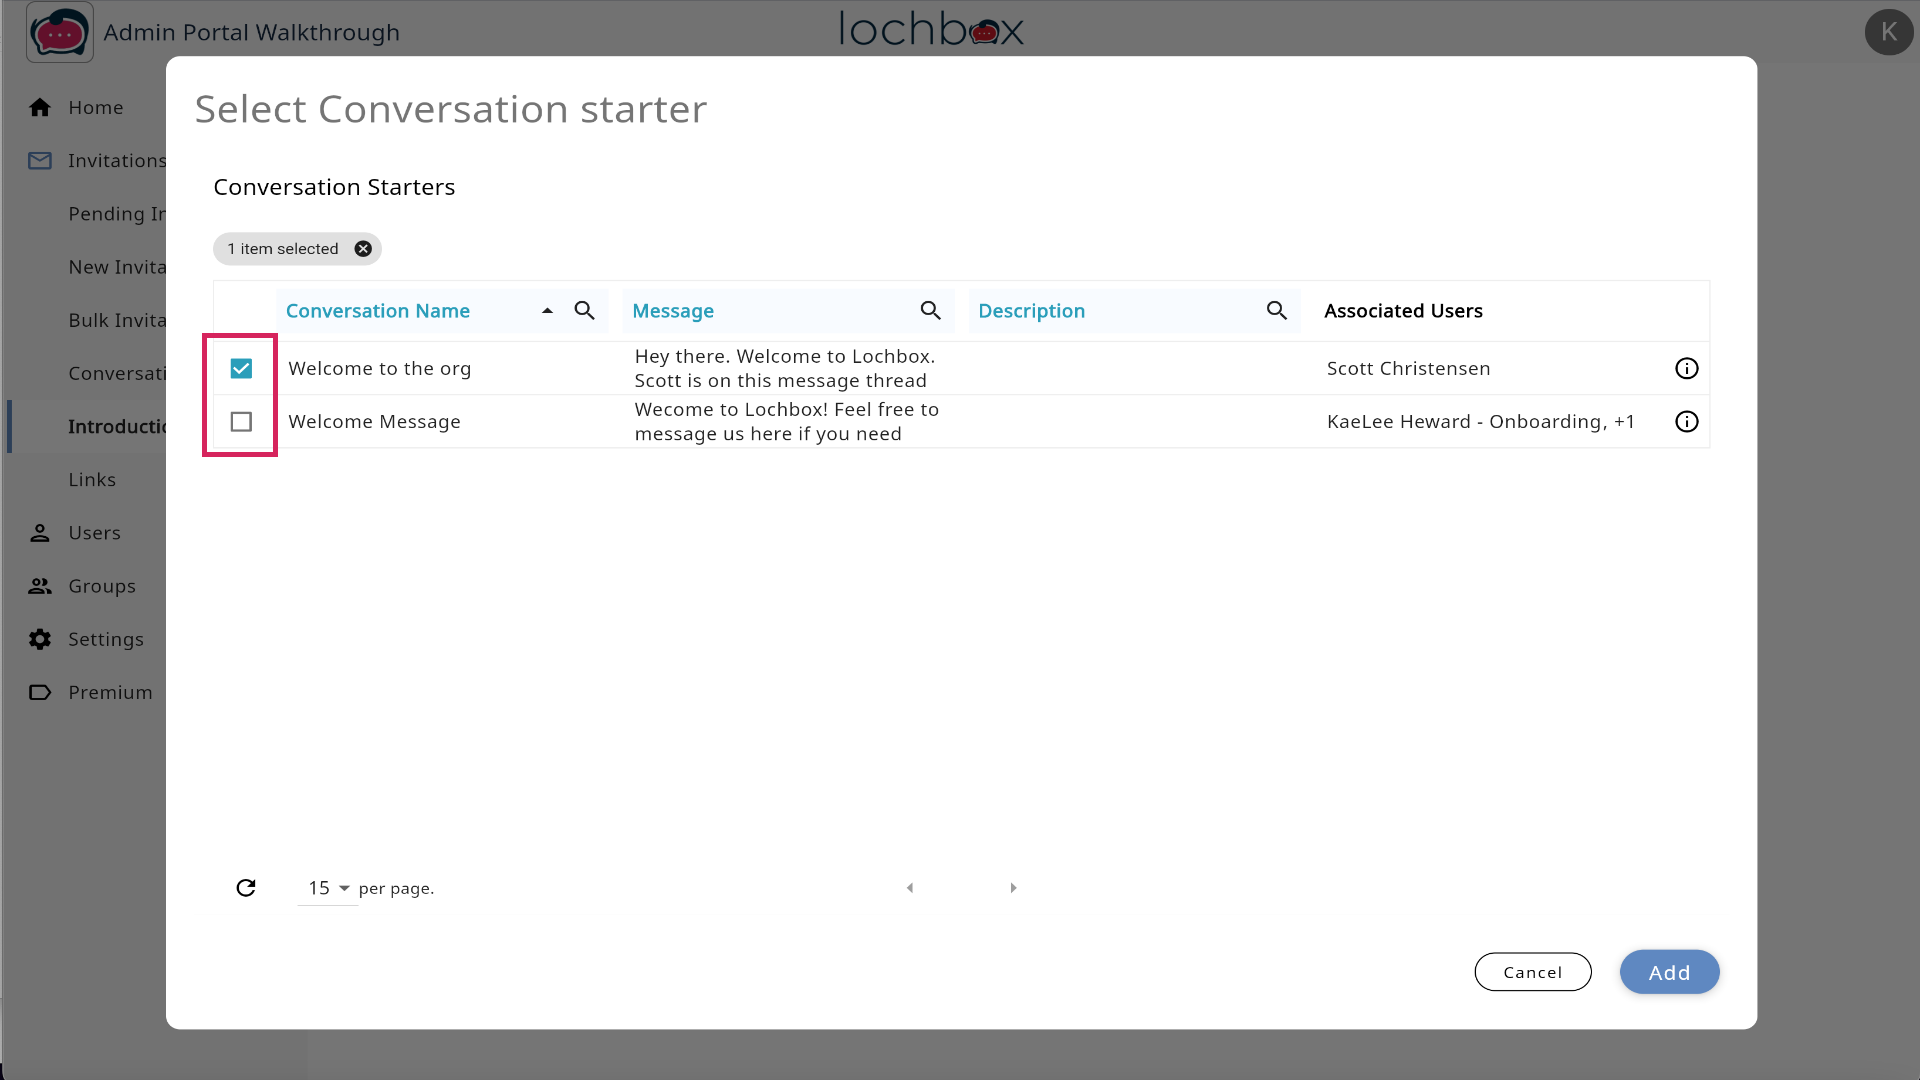Screen dimensions: 1920x1080
Task: Go to previous page arrow
Action: 910,888
